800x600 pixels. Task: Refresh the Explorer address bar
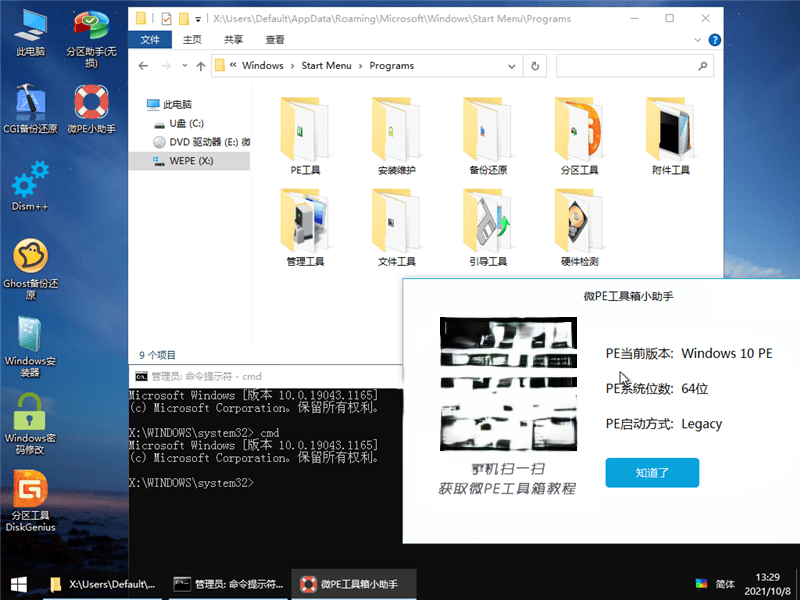pyautogui.click(x=535, y=66)
